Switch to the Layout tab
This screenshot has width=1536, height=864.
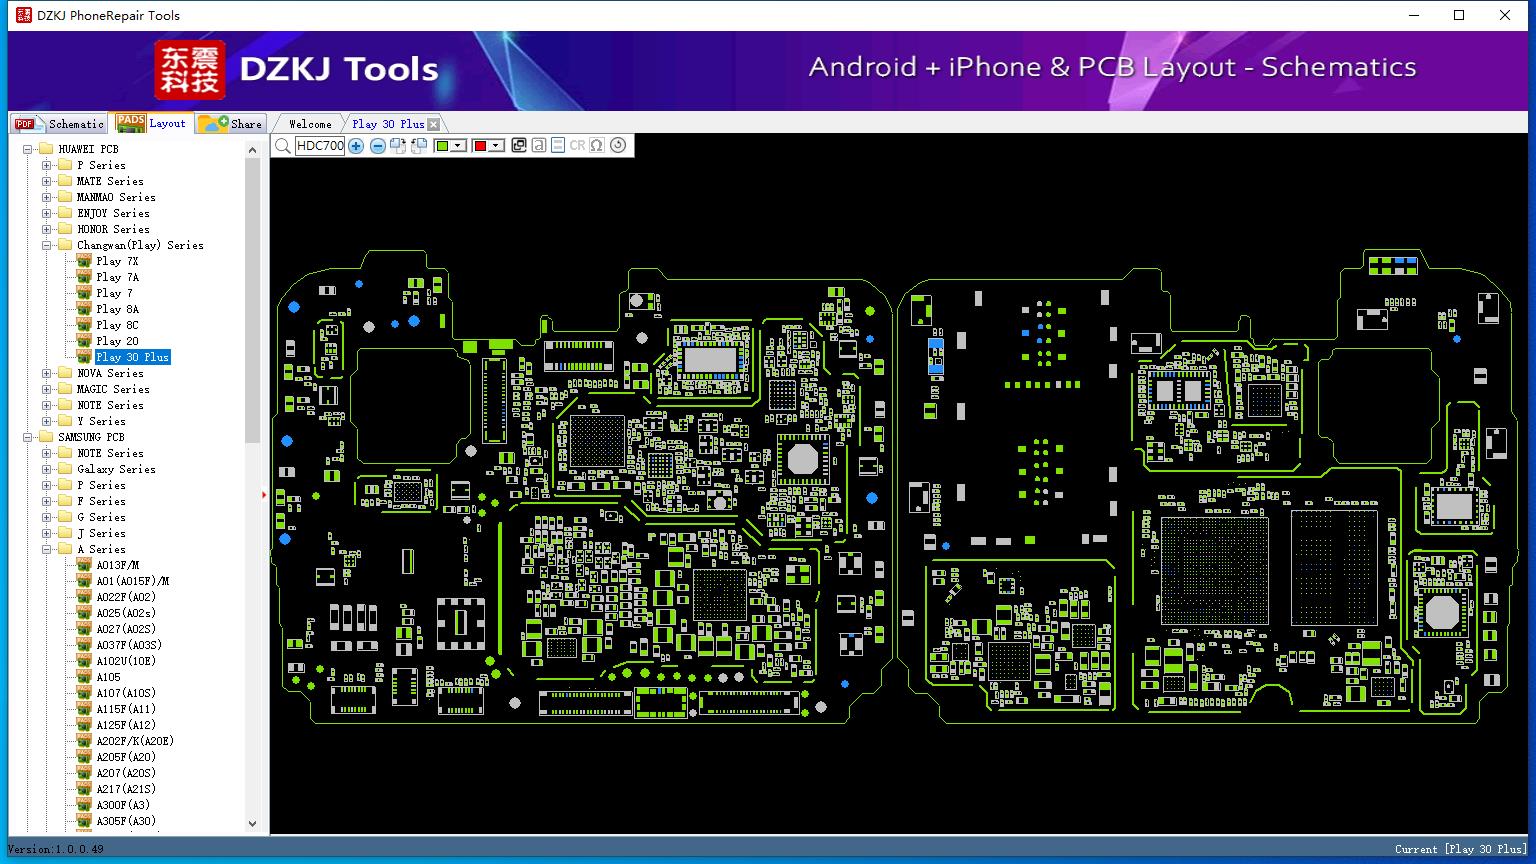[152, 123]
